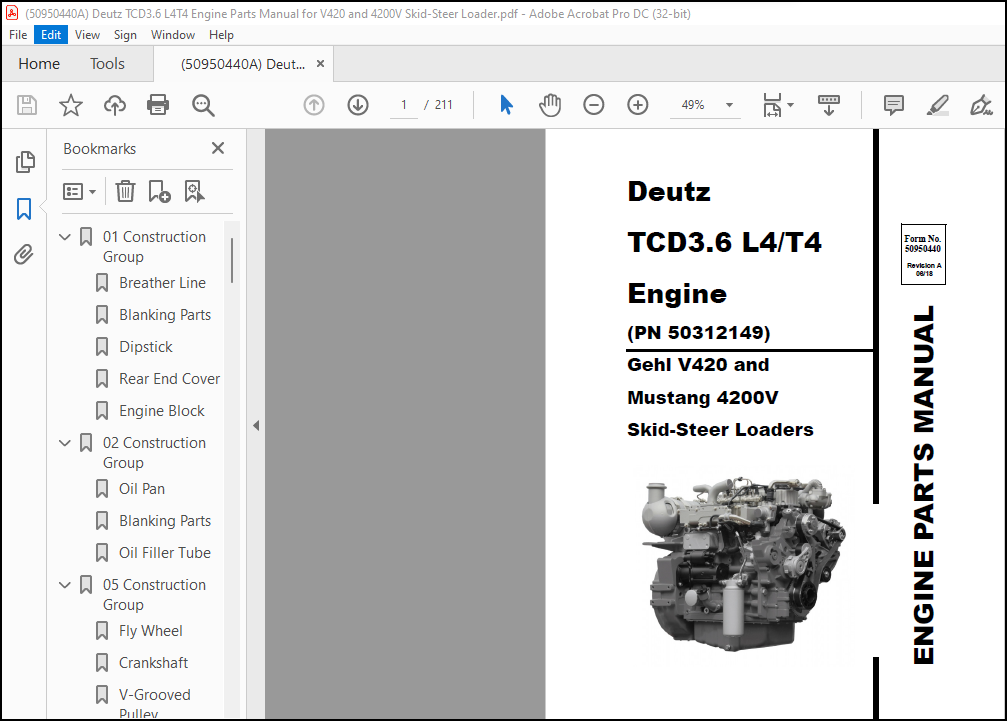Open the 02 Construction Group bookmark
Image resolution: width=1007 pixels, height=721 pixels.
pos(154,453)
